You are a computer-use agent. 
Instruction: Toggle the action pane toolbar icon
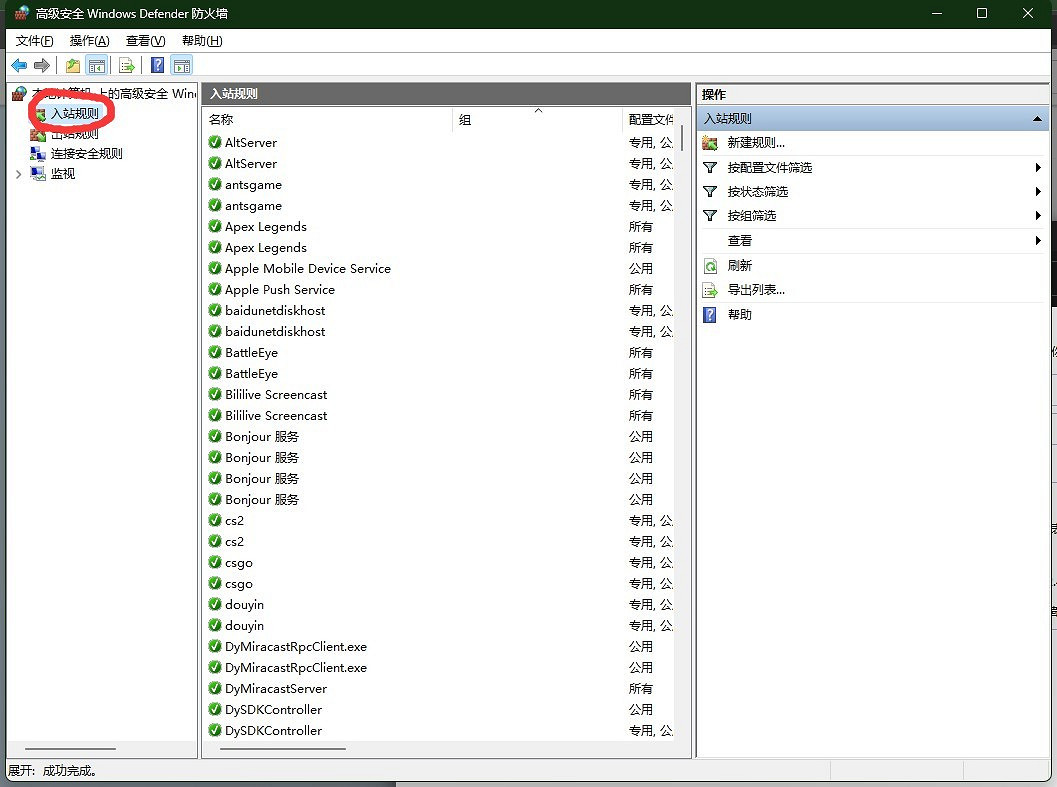coord(181,66)
